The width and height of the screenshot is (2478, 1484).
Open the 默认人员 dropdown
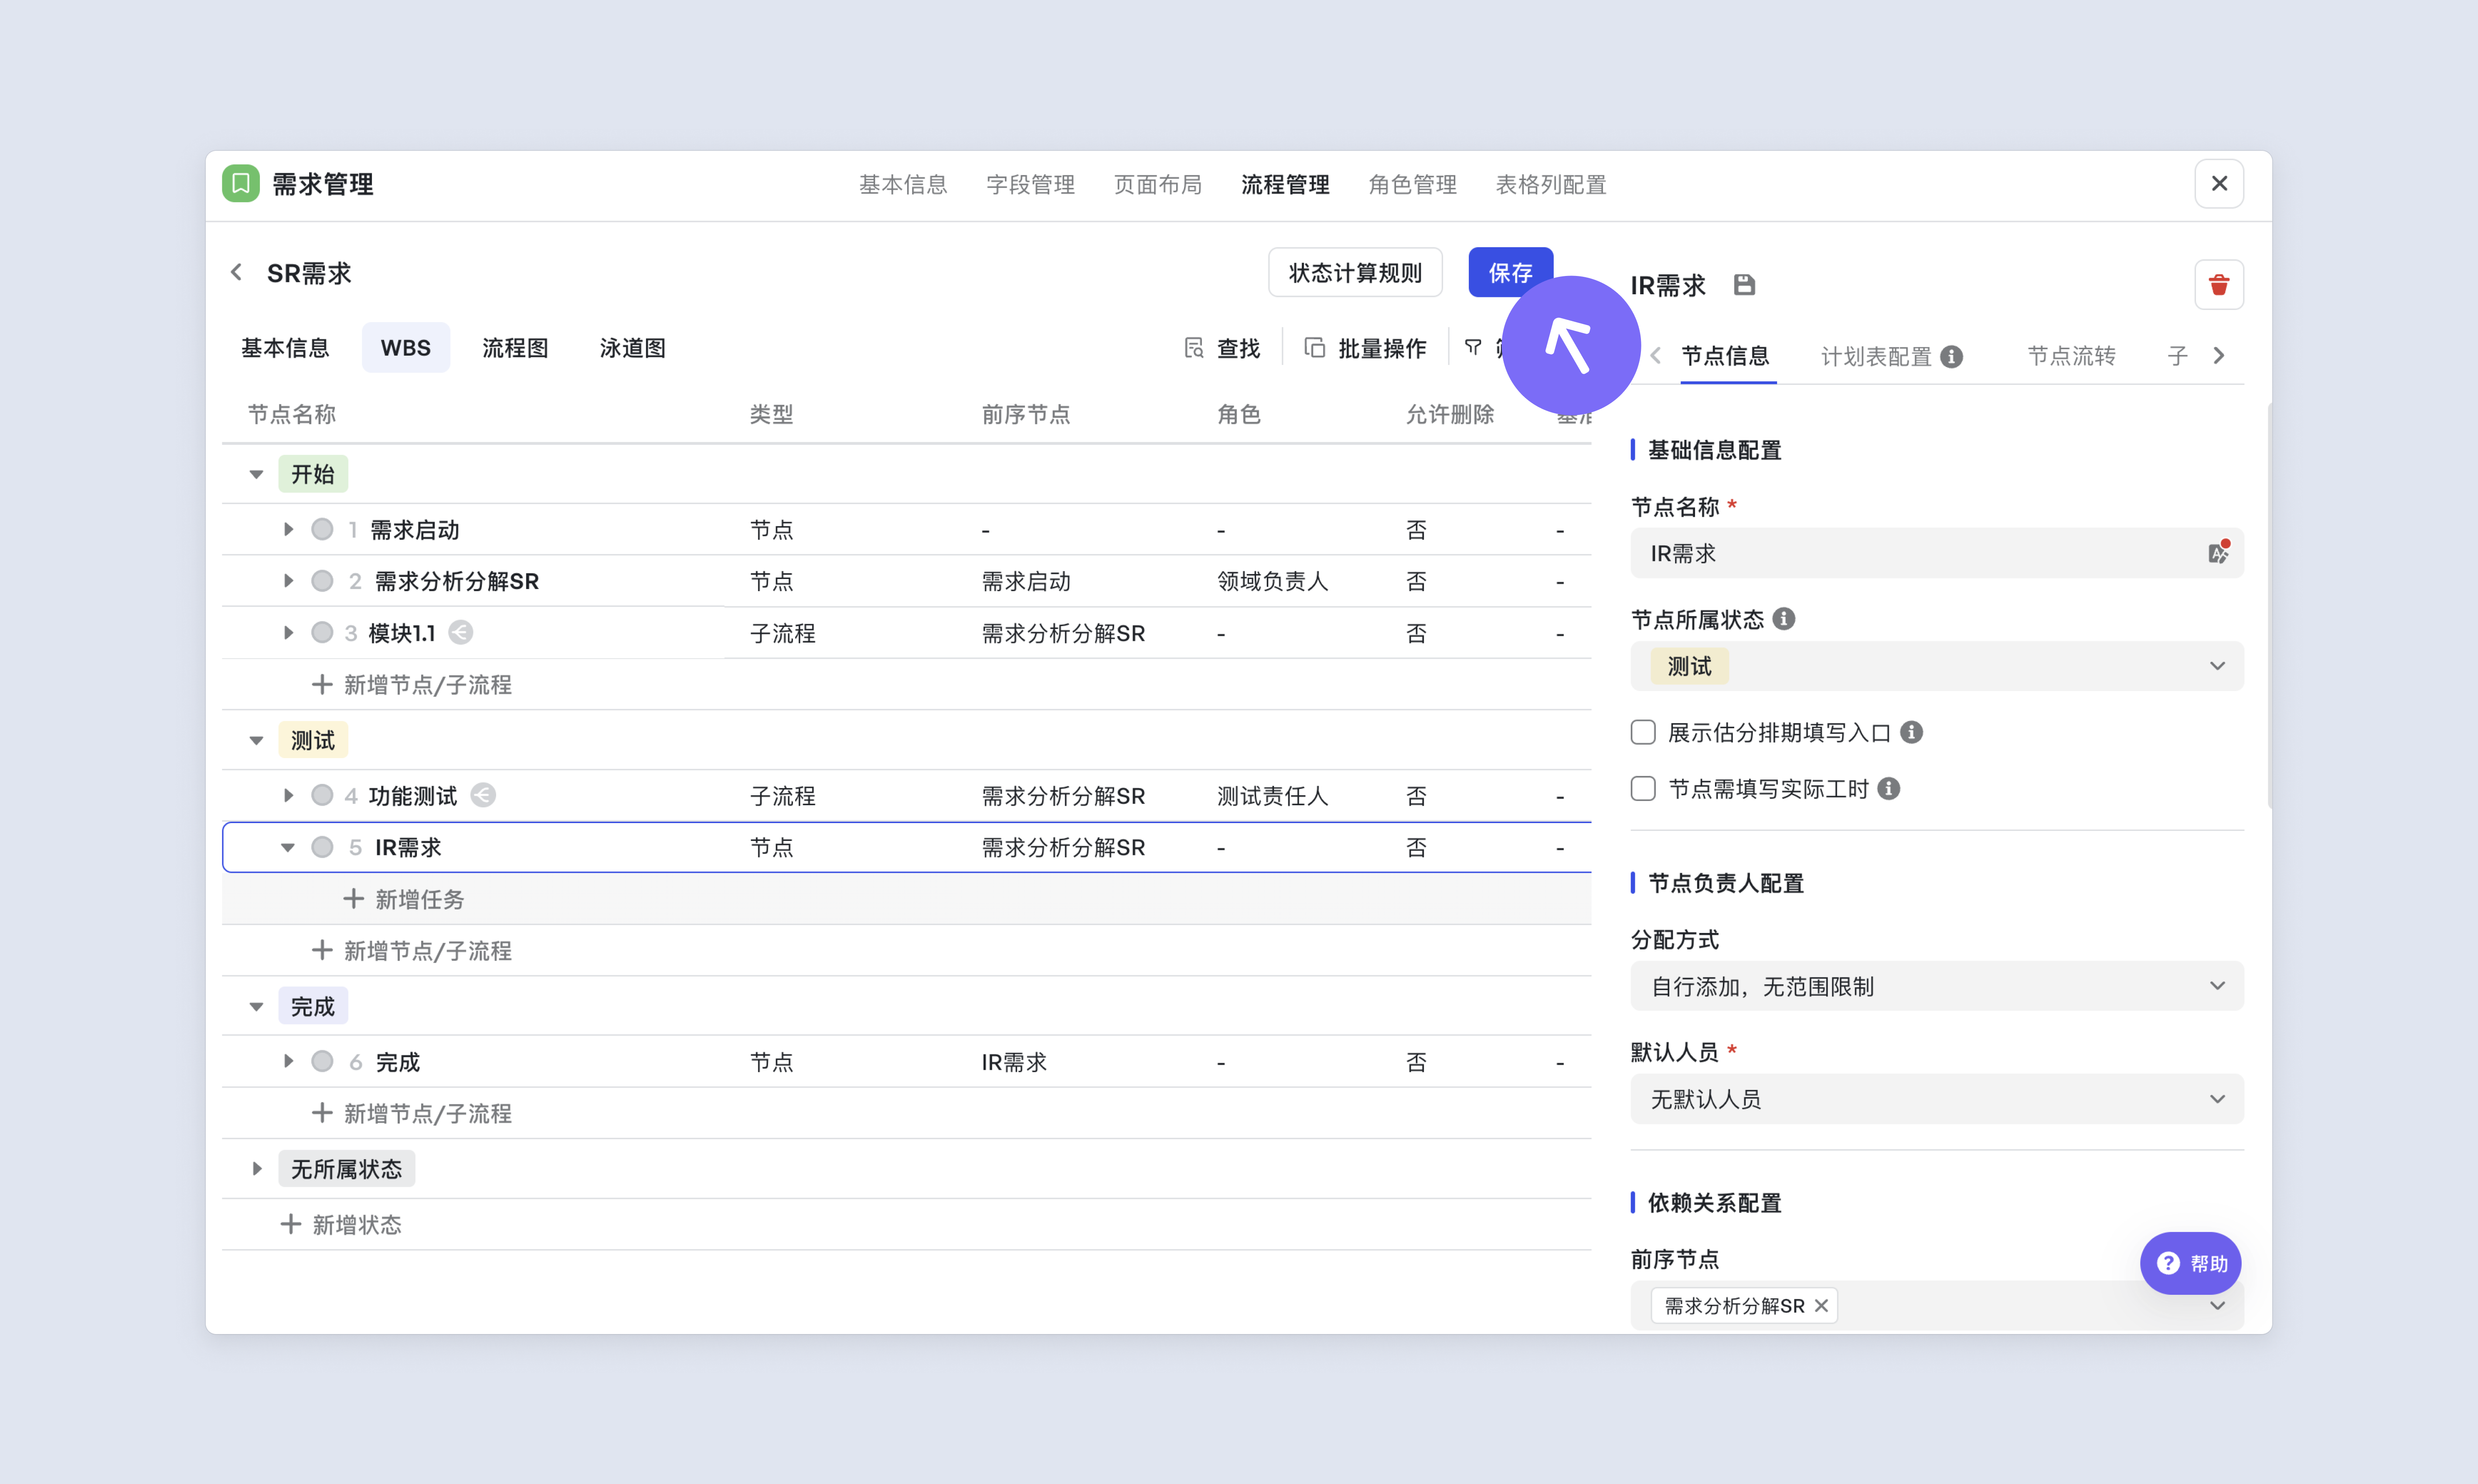1936,1099
